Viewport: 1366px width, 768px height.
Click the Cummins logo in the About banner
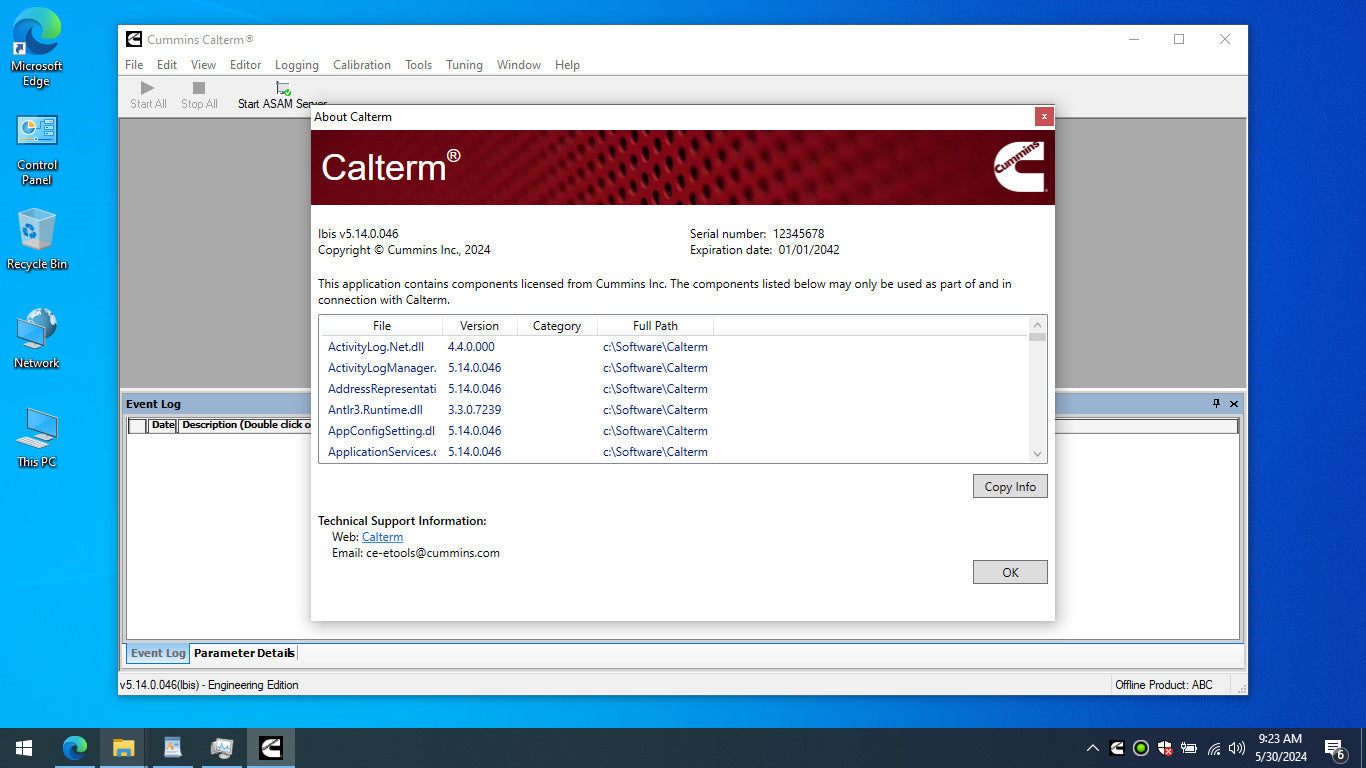1019,166
